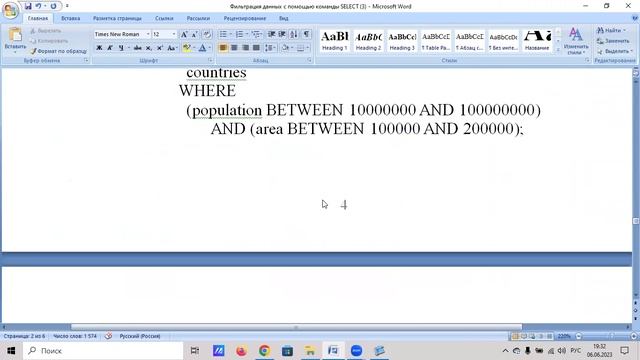The height and width of the screenshot is (360, 640).
Task: Open the line spacing dropdown
Action: (270, 48)
